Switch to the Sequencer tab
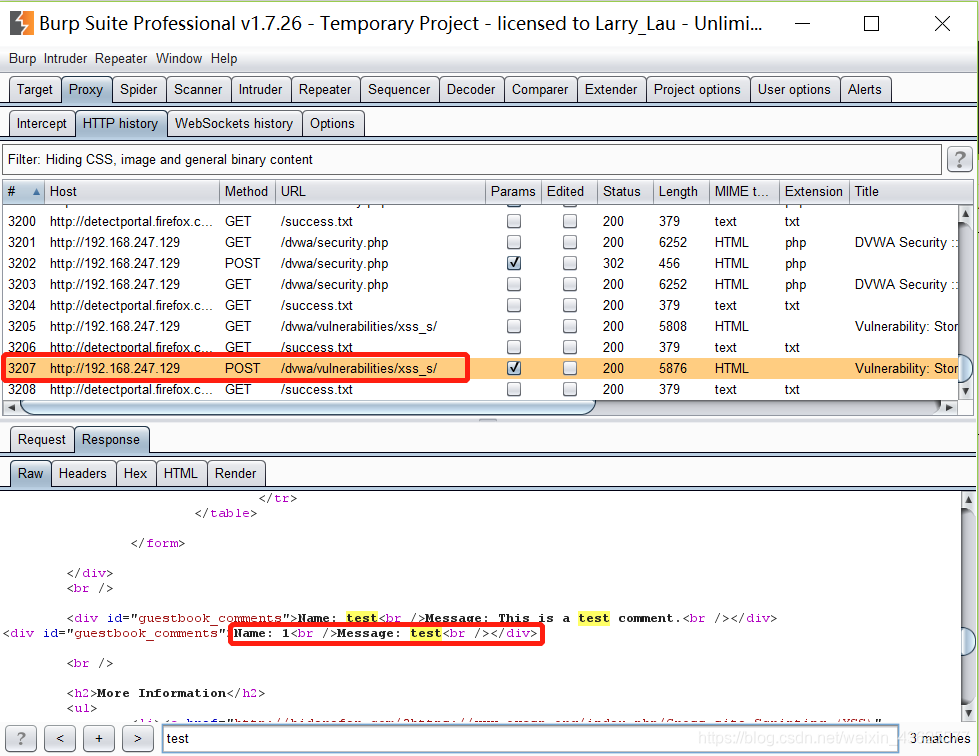979x756 pixels. pos(399,90)
